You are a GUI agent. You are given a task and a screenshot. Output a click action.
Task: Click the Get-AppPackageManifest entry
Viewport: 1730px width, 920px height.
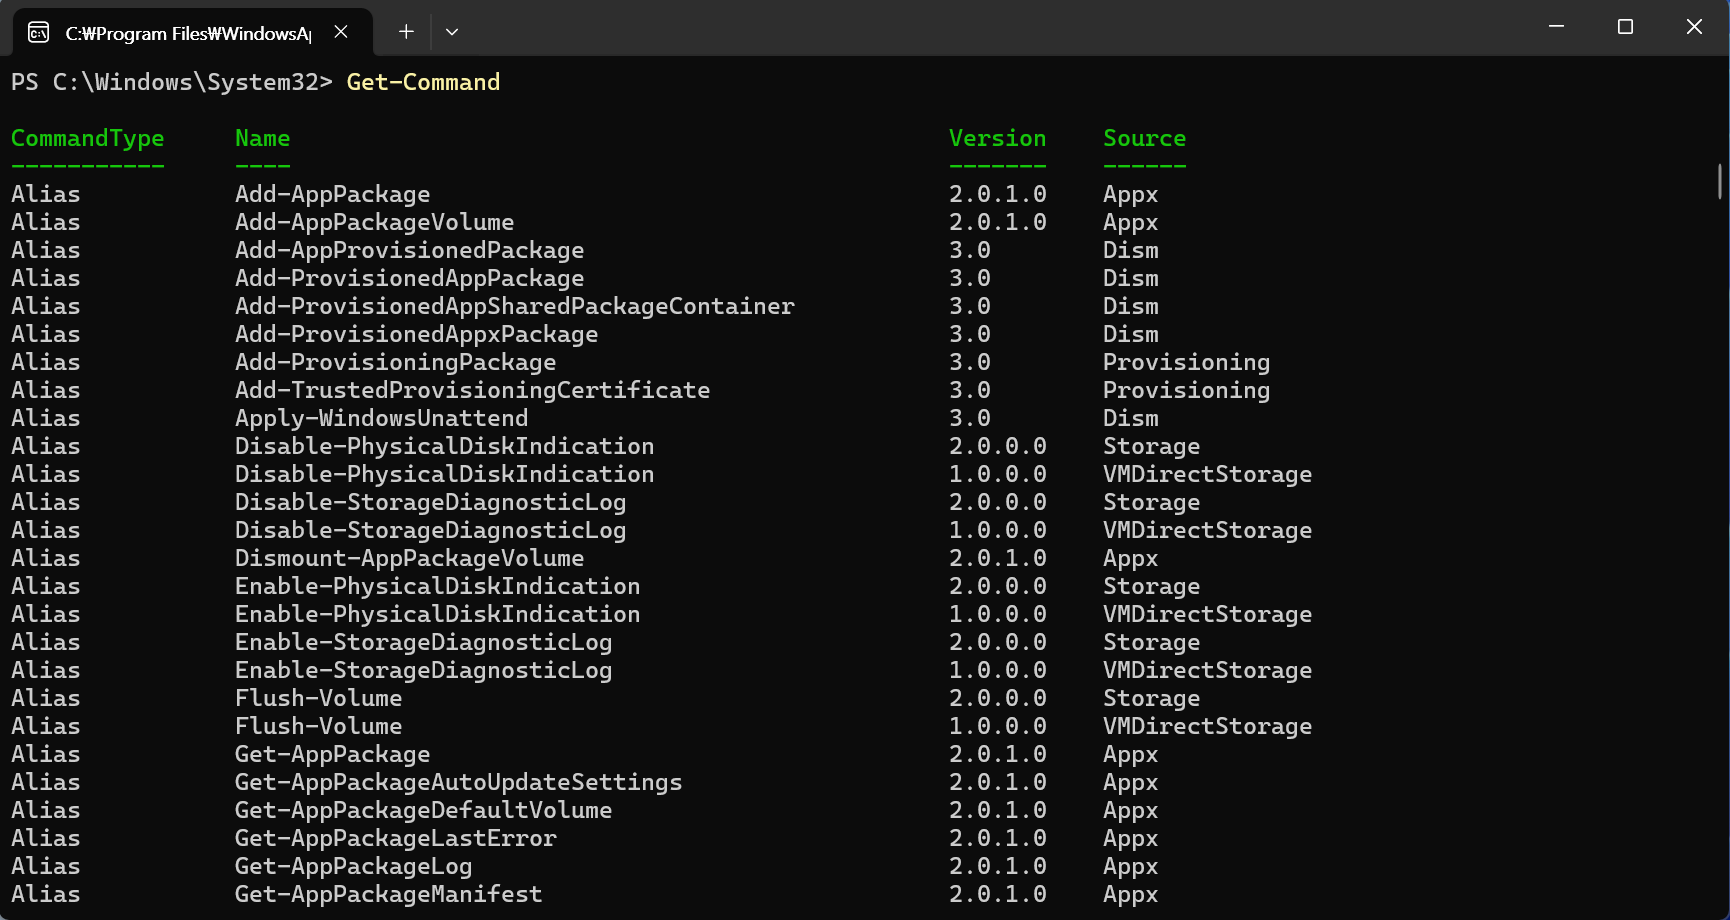click(x=389, y=894)
